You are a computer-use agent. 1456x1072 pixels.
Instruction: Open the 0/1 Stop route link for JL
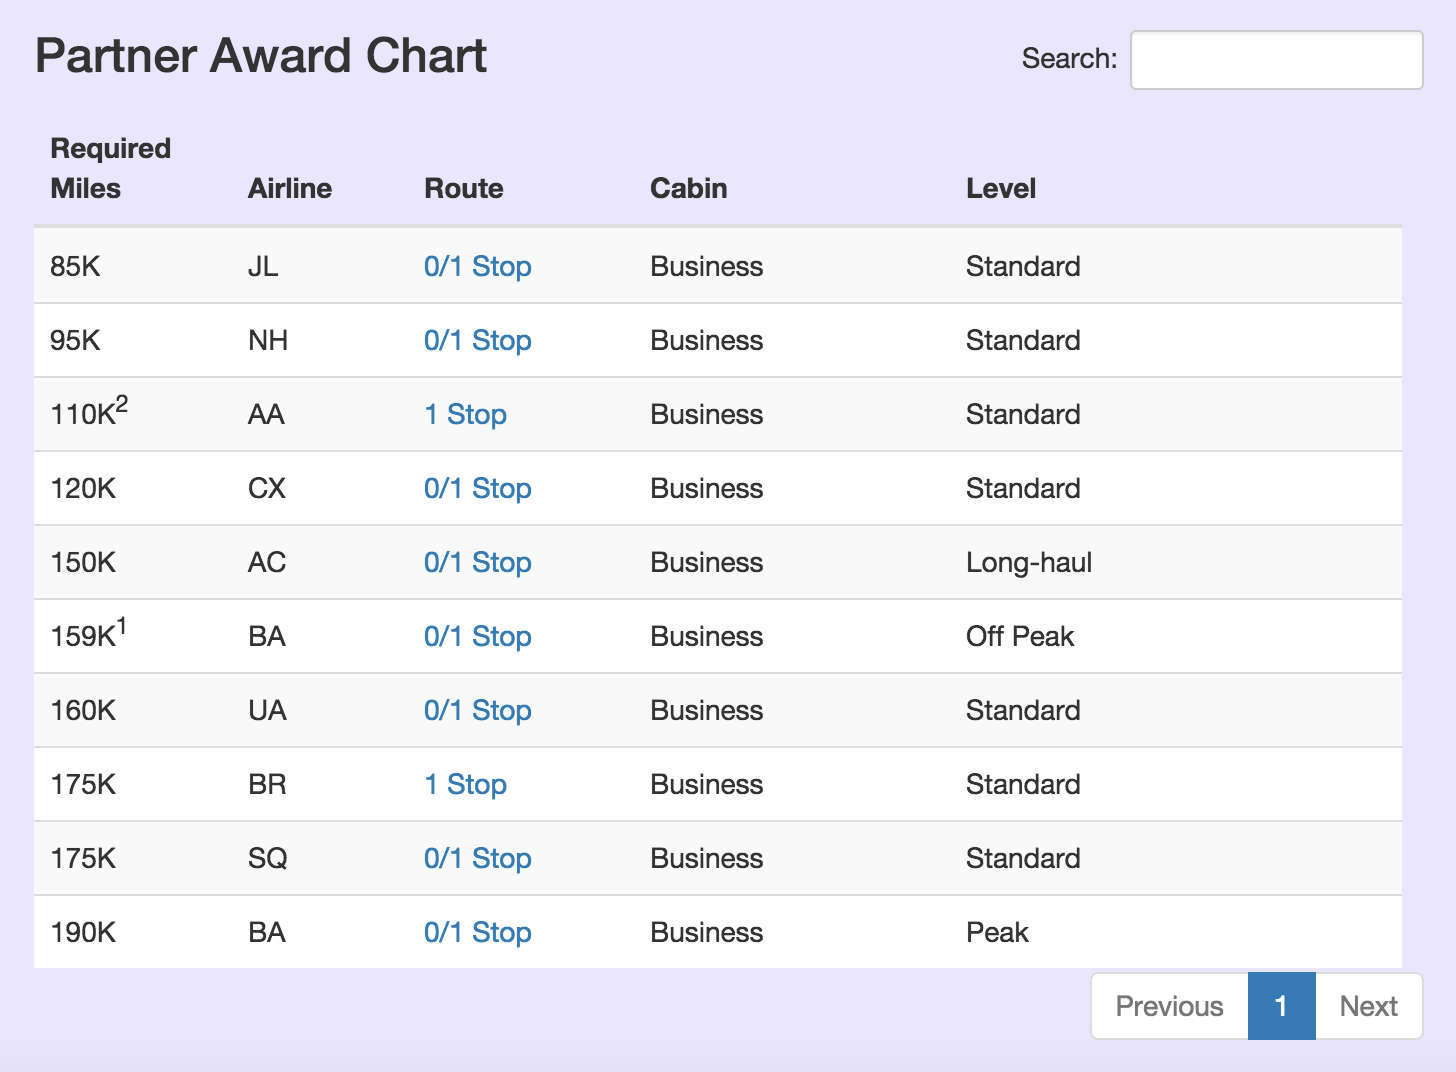click(x=477, y=266)
